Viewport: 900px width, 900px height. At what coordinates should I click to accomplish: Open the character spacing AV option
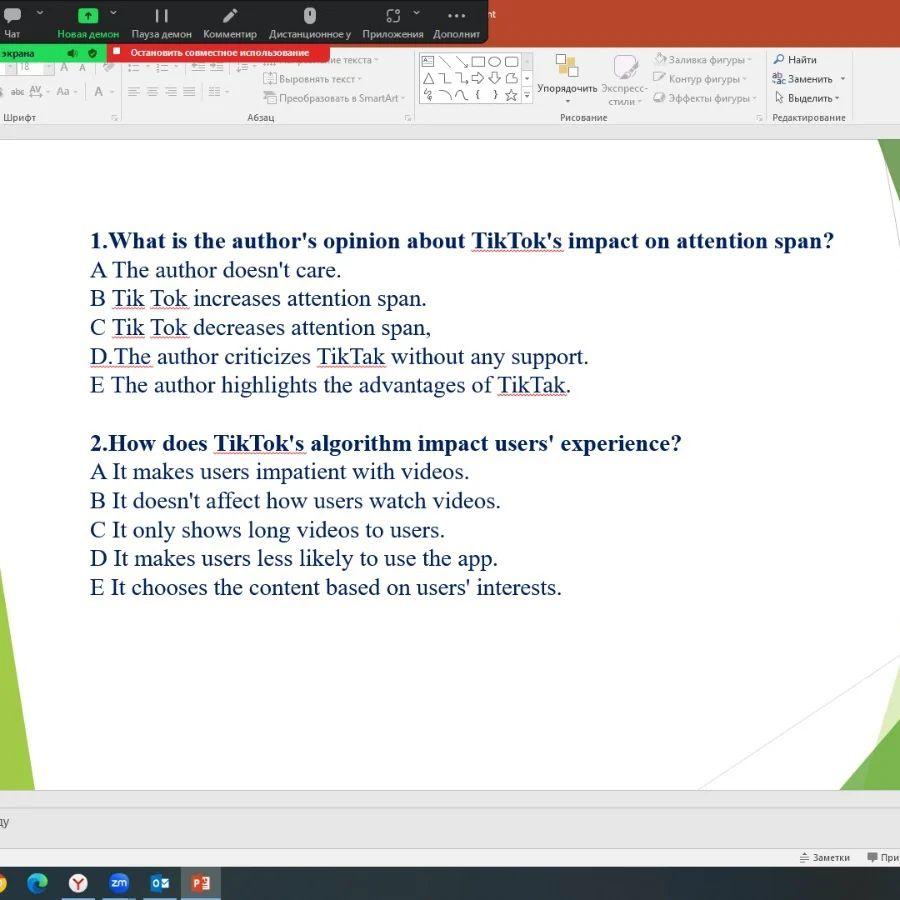click(38, 91)
